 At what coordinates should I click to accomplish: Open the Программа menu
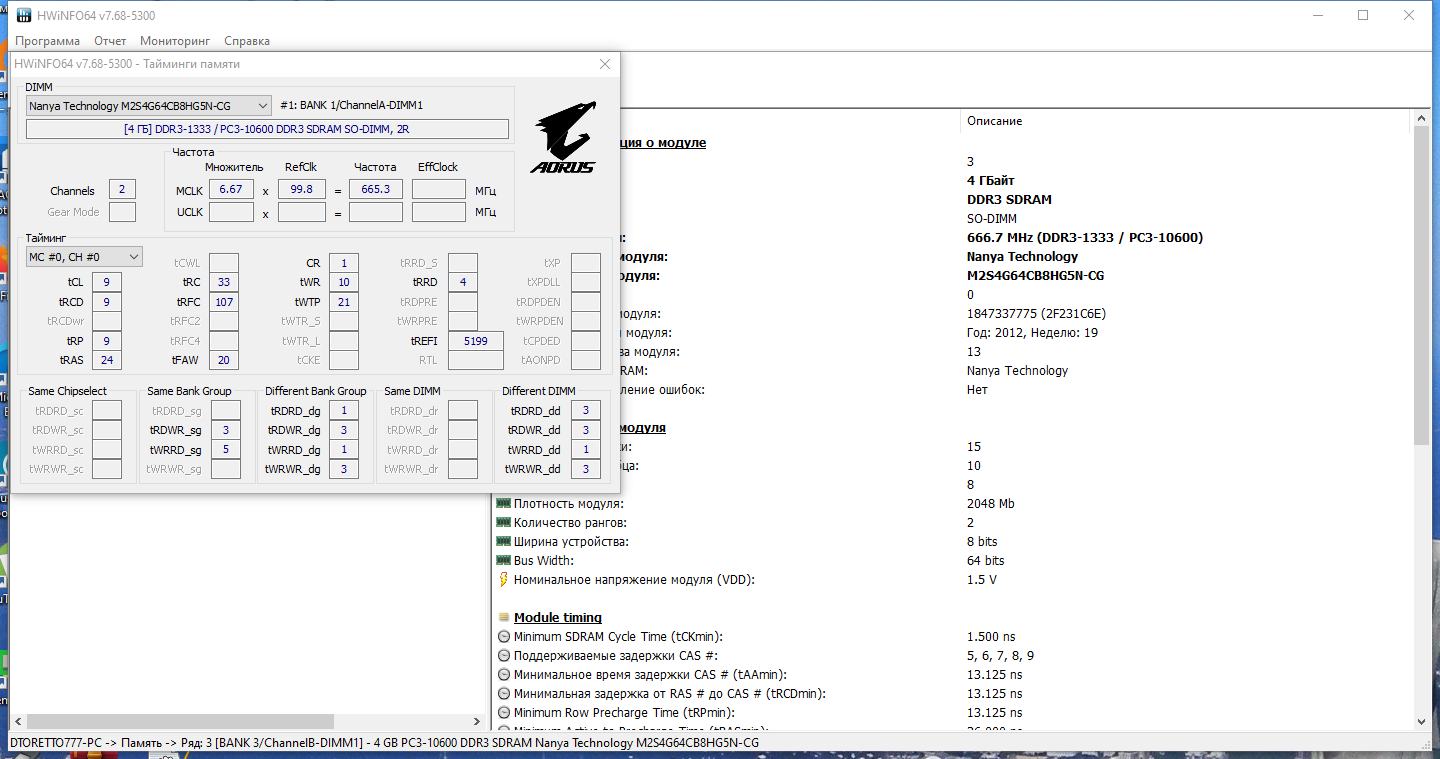click(x=47, y=41)
